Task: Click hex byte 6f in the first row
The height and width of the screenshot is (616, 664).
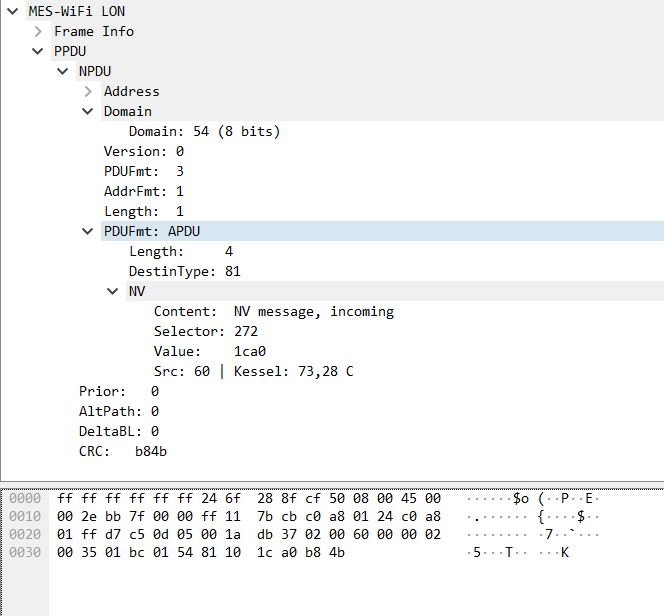Action: point(233,498)
